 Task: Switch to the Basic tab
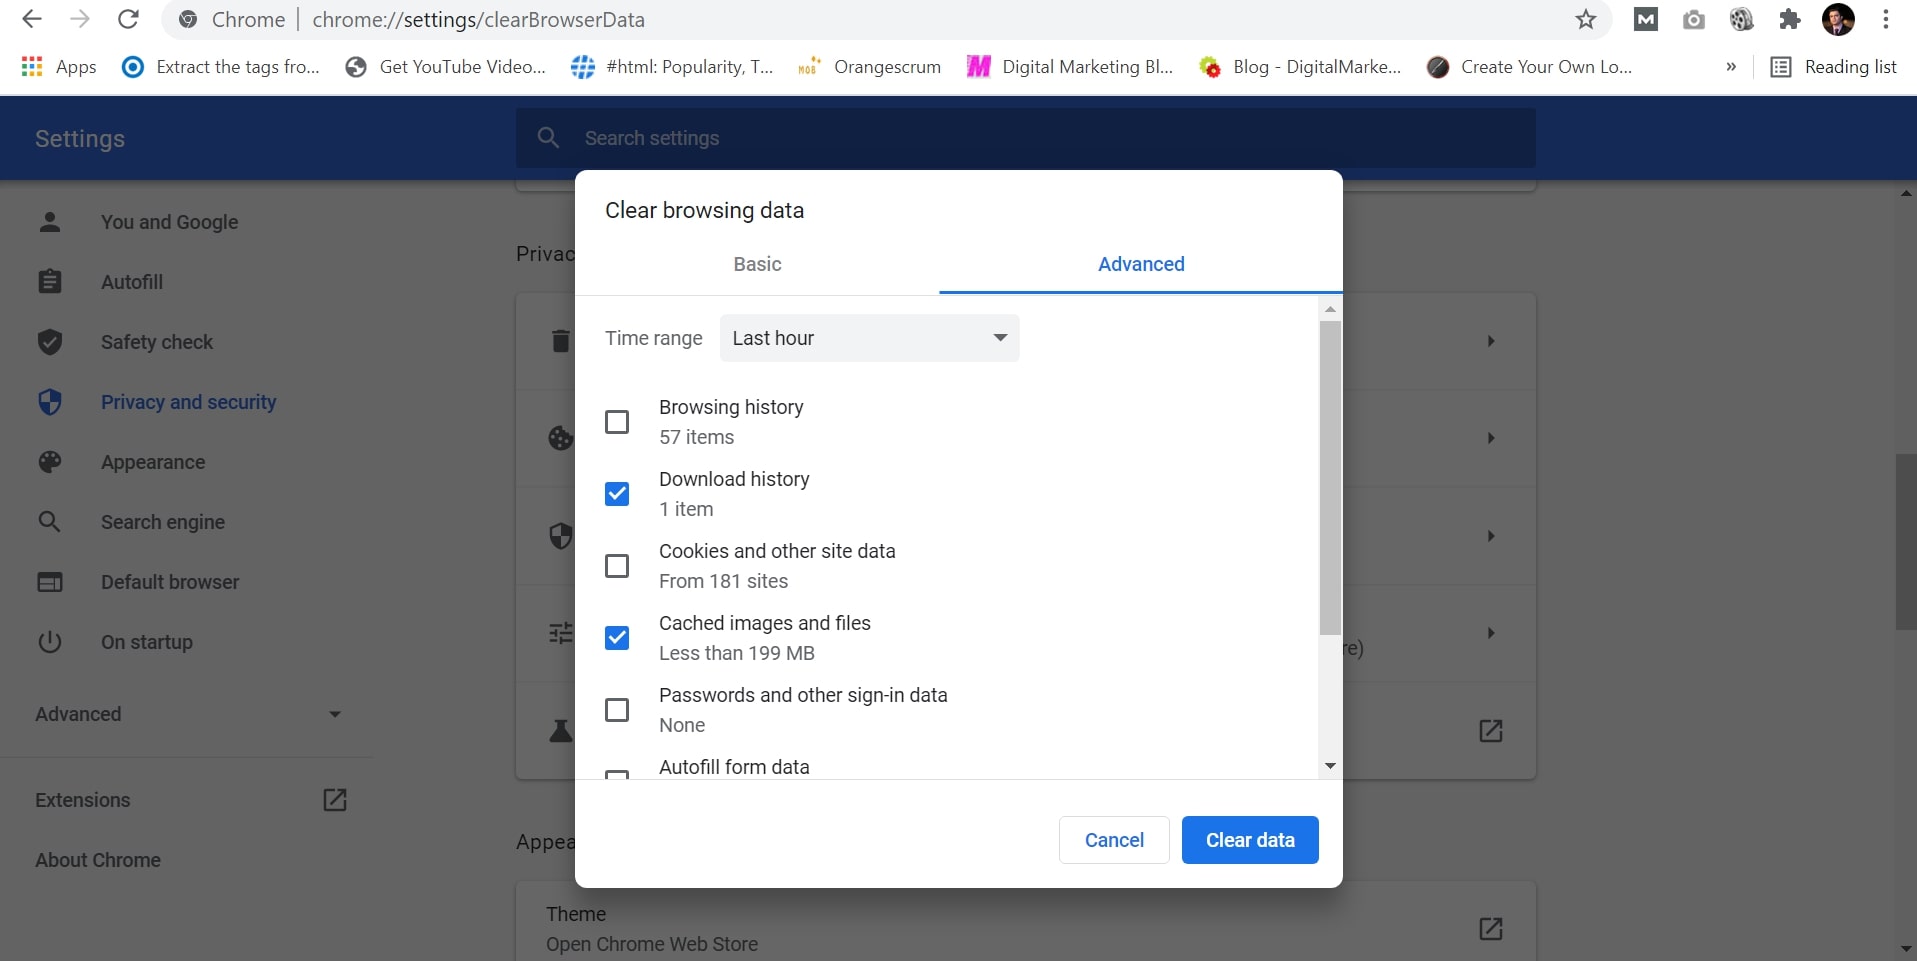pos(757,264)
